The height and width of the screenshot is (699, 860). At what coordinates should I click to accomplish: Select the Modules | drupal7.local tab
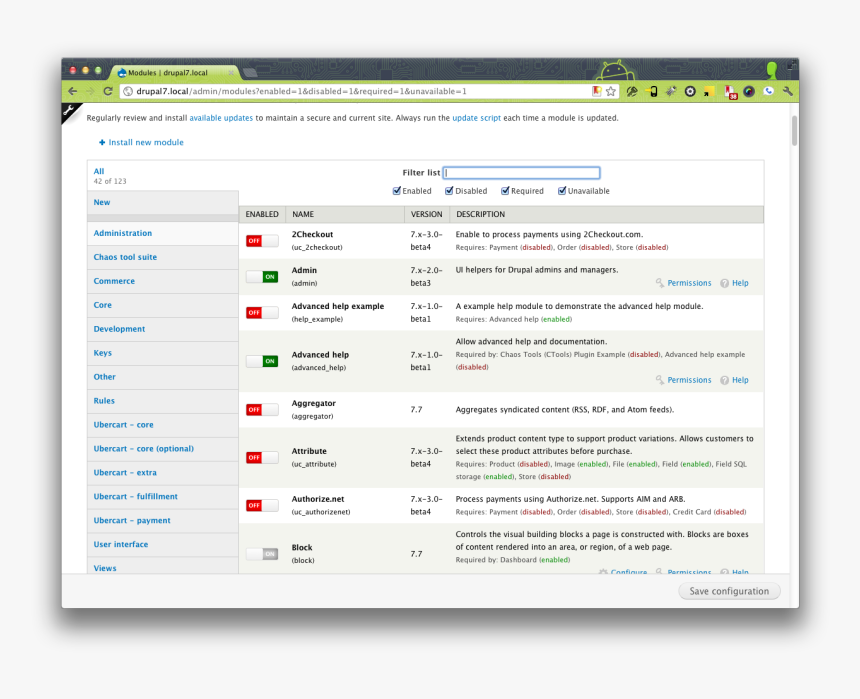click(174, 72)
